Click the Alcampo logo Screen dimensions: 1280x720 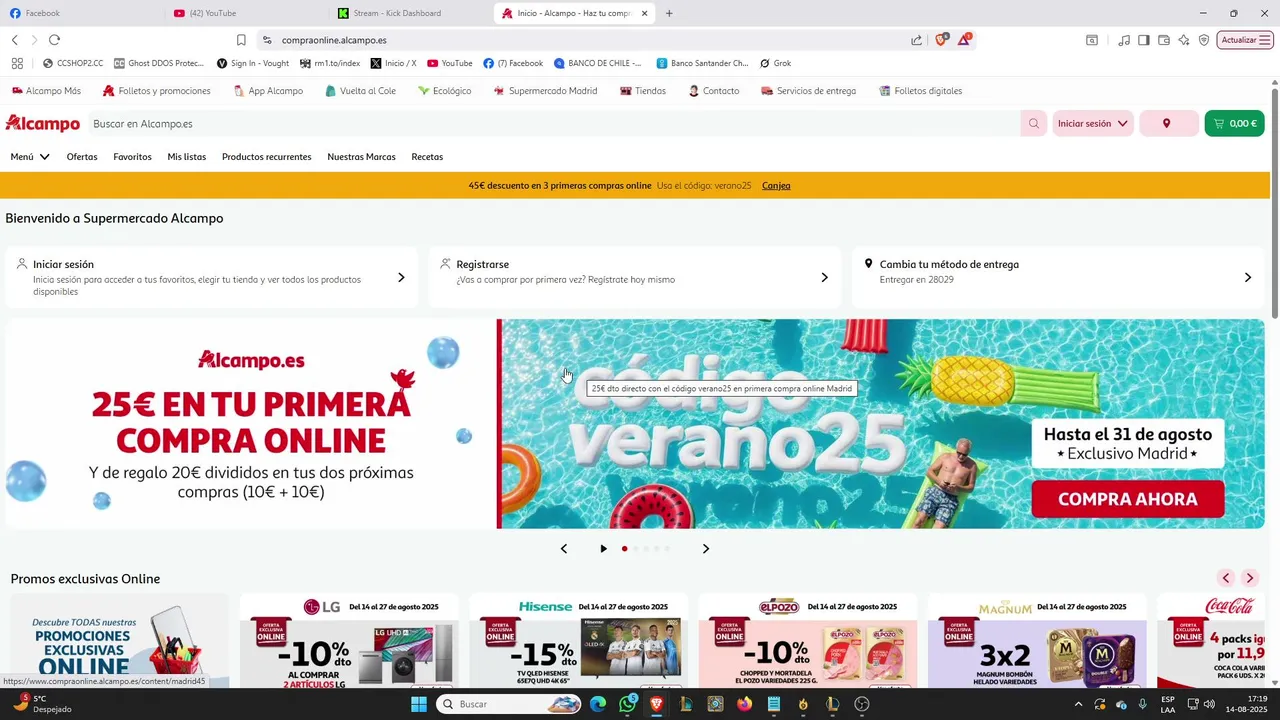coord(42,123)
